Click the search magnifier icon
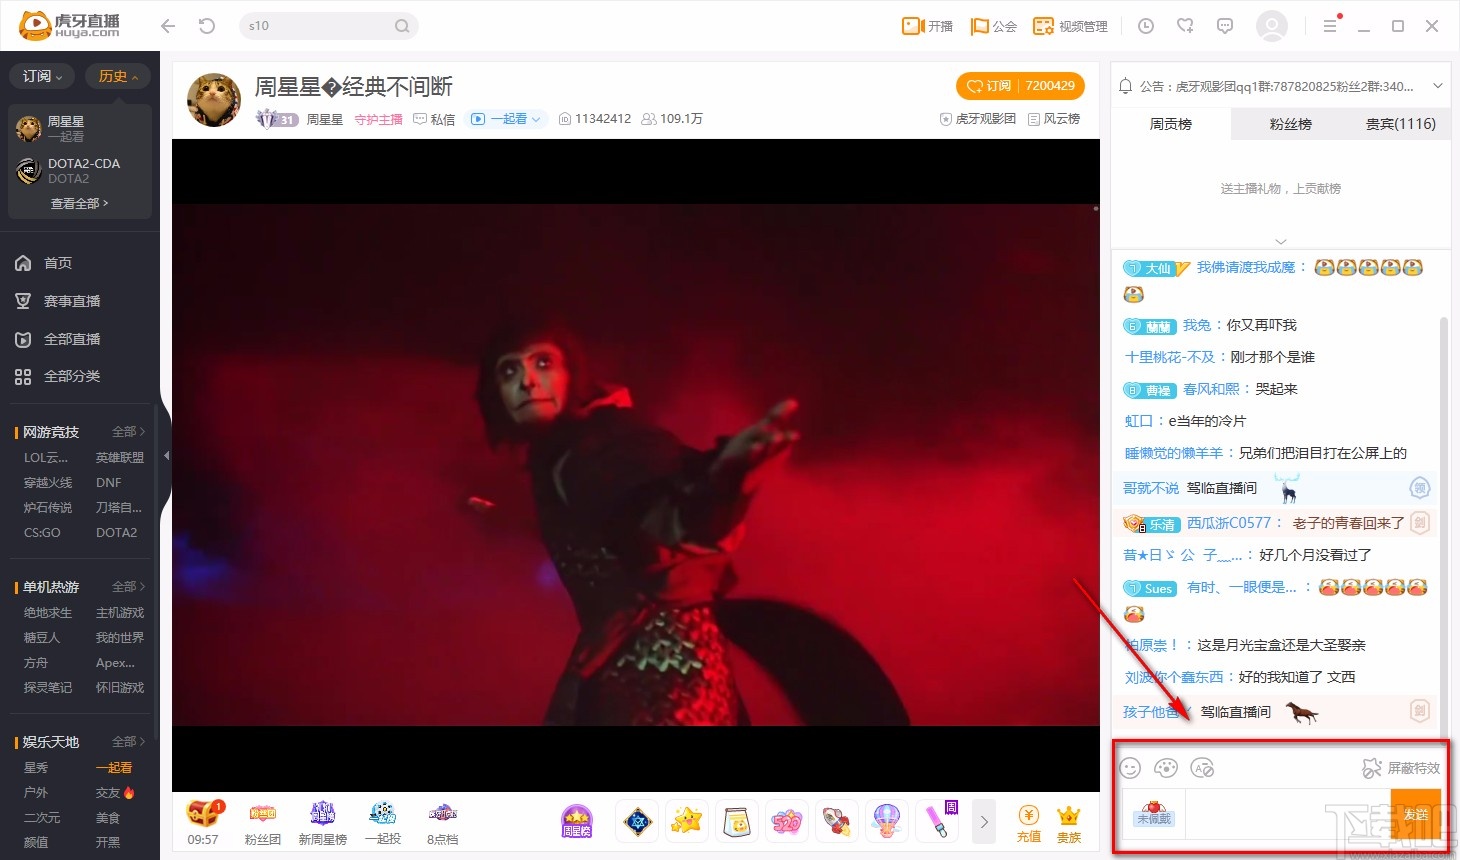The image size is (1460, 860). click(x=401, y=26)
